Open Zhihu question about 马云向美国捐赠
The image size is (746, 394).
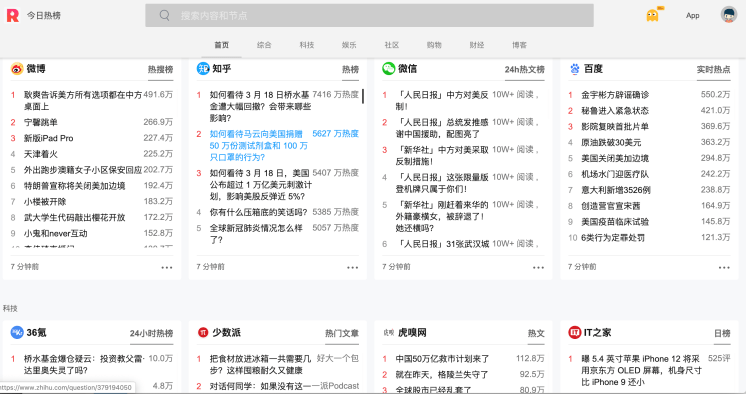point(259,145)
